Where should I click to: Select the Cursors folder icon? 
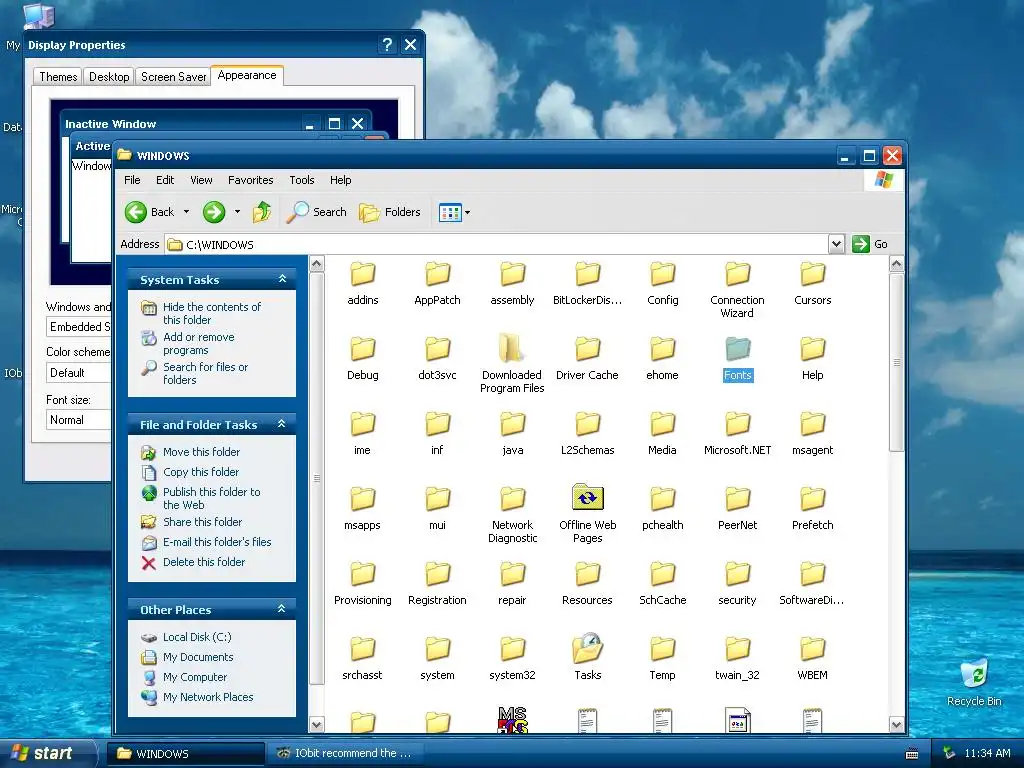(812, 274)
